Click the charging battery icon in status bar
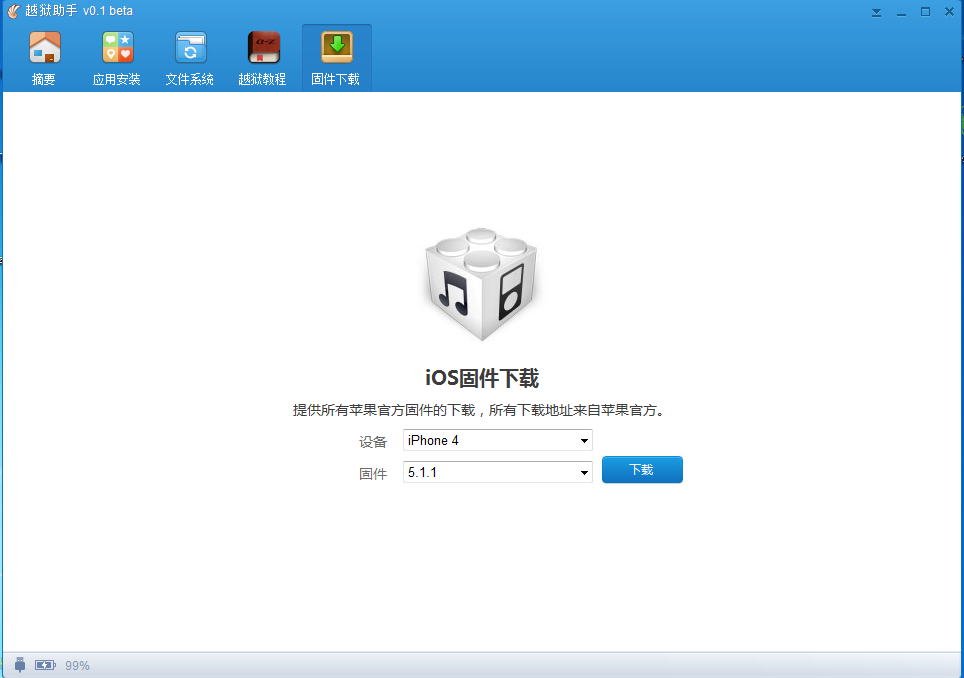Screen dimensions: 964x678 click(46, 665)
